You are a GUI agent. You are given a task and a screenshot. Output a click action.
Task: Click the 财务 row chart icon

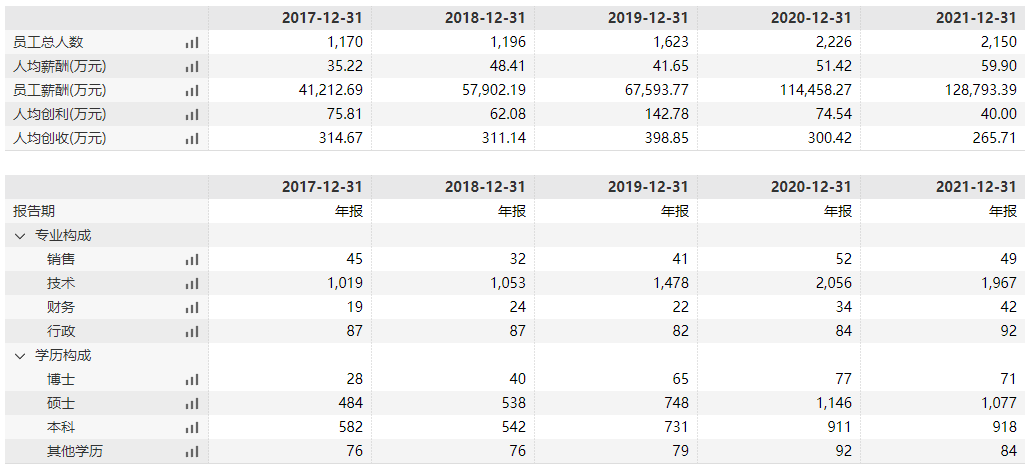192,307
